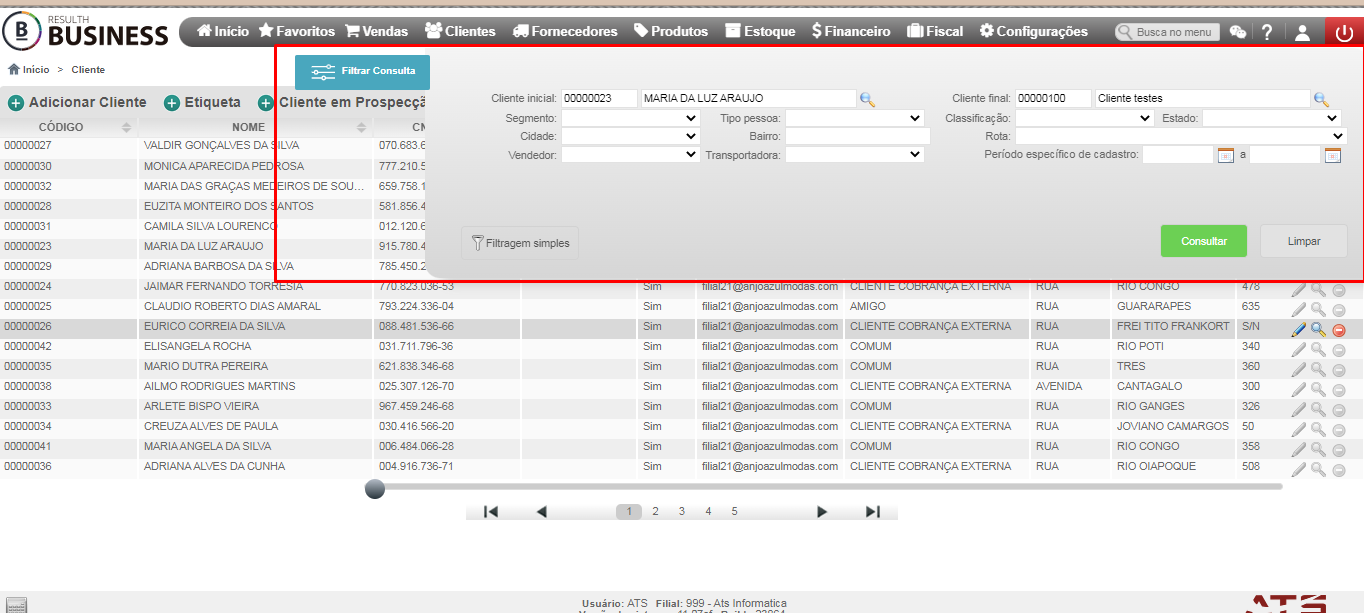The width and height of the screenshot is (1364, 613).
Task: Expand the Transportadora dropdown
Action: click(854, 155)
